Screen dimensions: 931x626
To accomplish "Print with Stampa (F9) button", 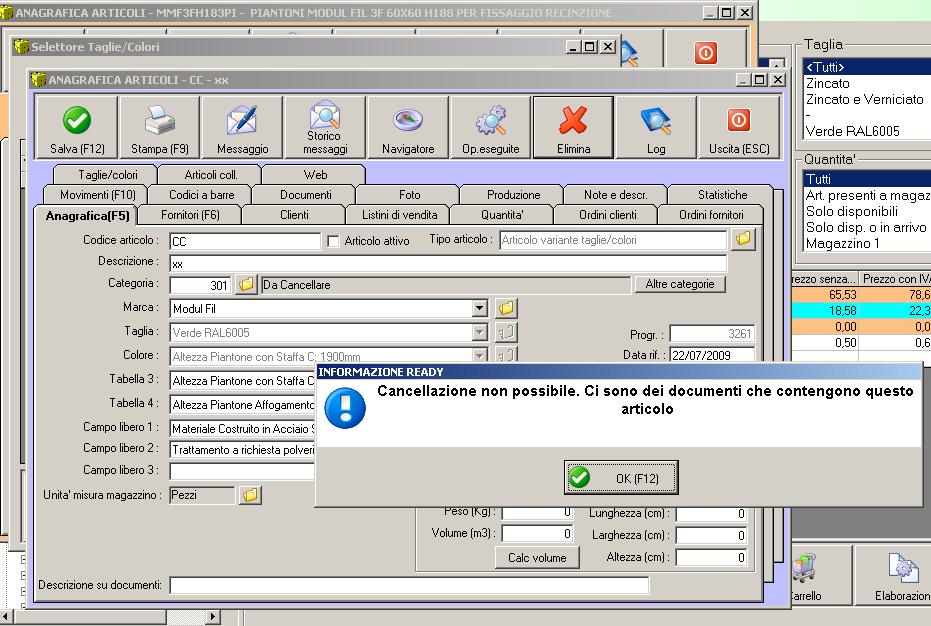I will 159,128.
